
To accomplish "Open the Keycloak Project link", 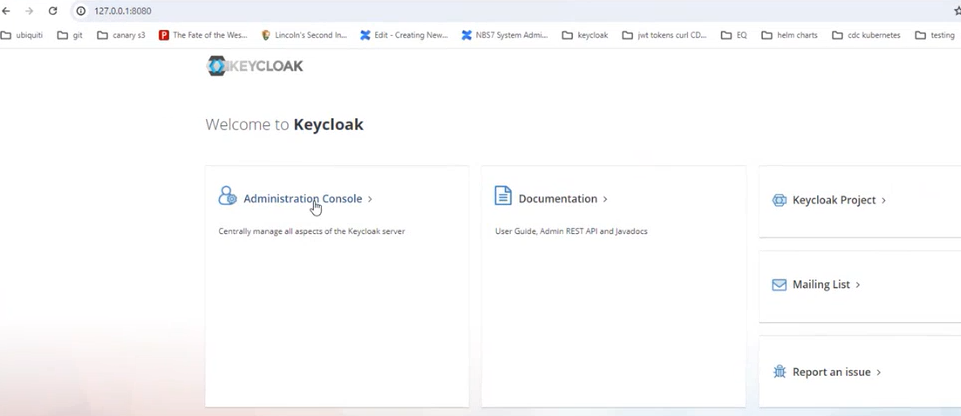I will click(x=834, y=200).
